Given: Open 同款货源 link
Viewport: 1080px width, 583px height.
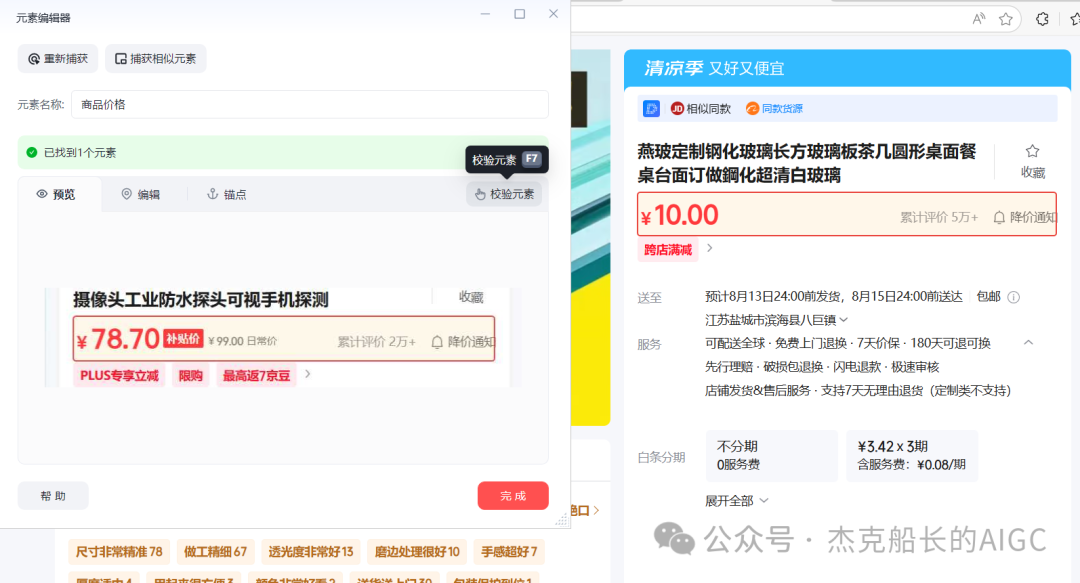Looking at the screenshot, I should click(774, 108).
